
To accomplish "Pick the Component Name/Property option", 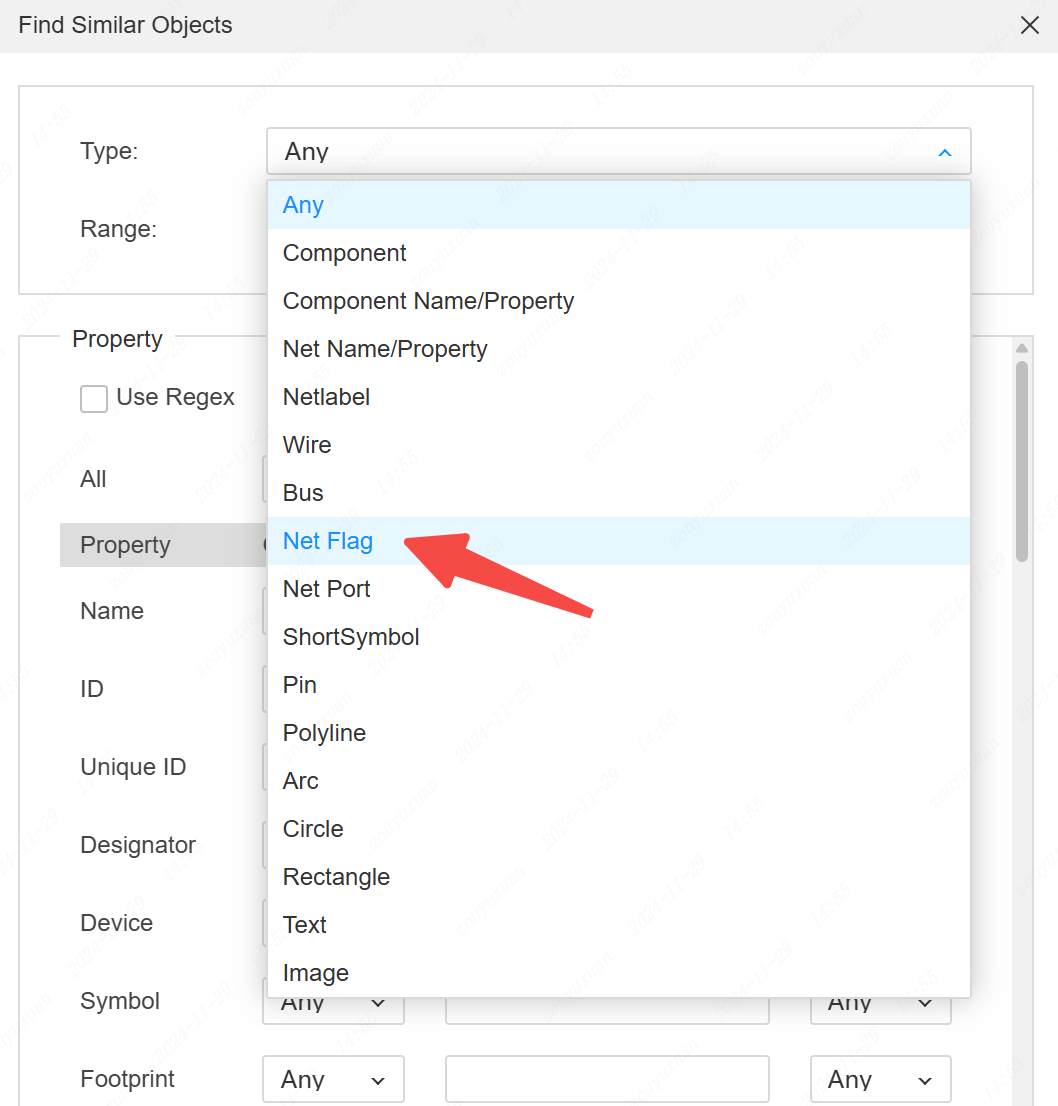I will pyautogui.click(x=428, y=301).
